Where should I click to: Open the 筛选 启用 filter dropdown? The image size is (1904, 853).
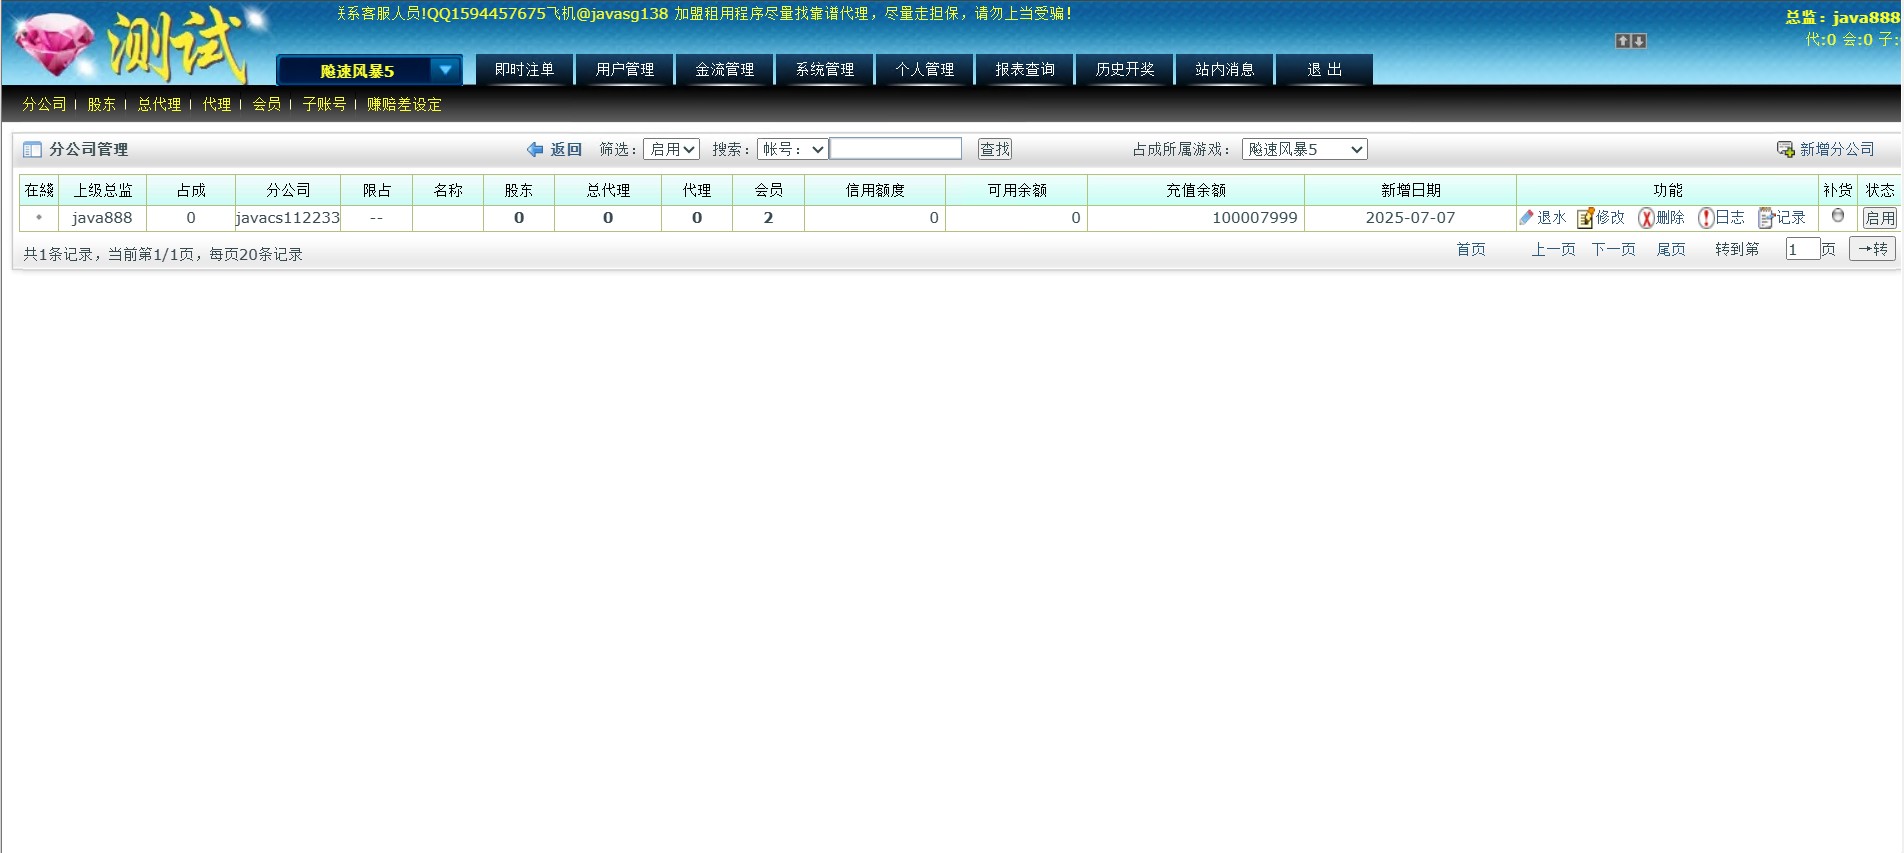(671, 149)
